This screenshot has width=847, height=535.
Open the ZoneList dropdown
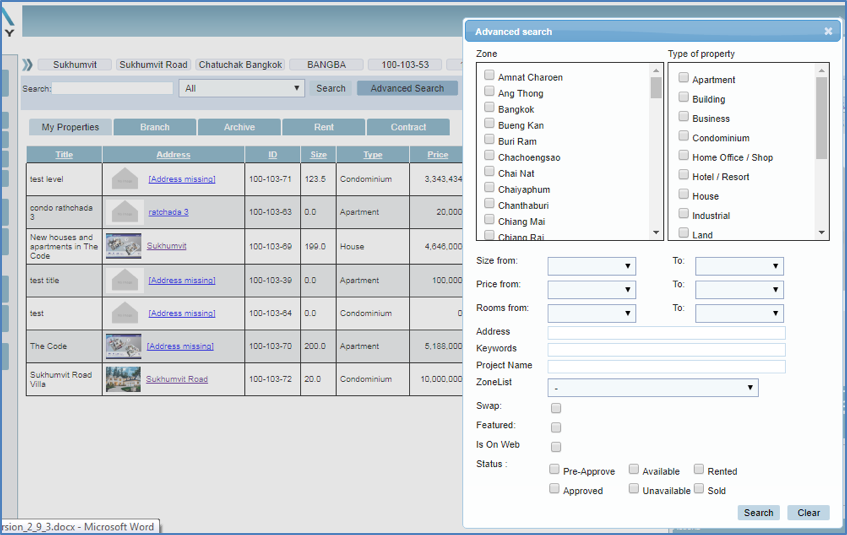tap(652, 387)
